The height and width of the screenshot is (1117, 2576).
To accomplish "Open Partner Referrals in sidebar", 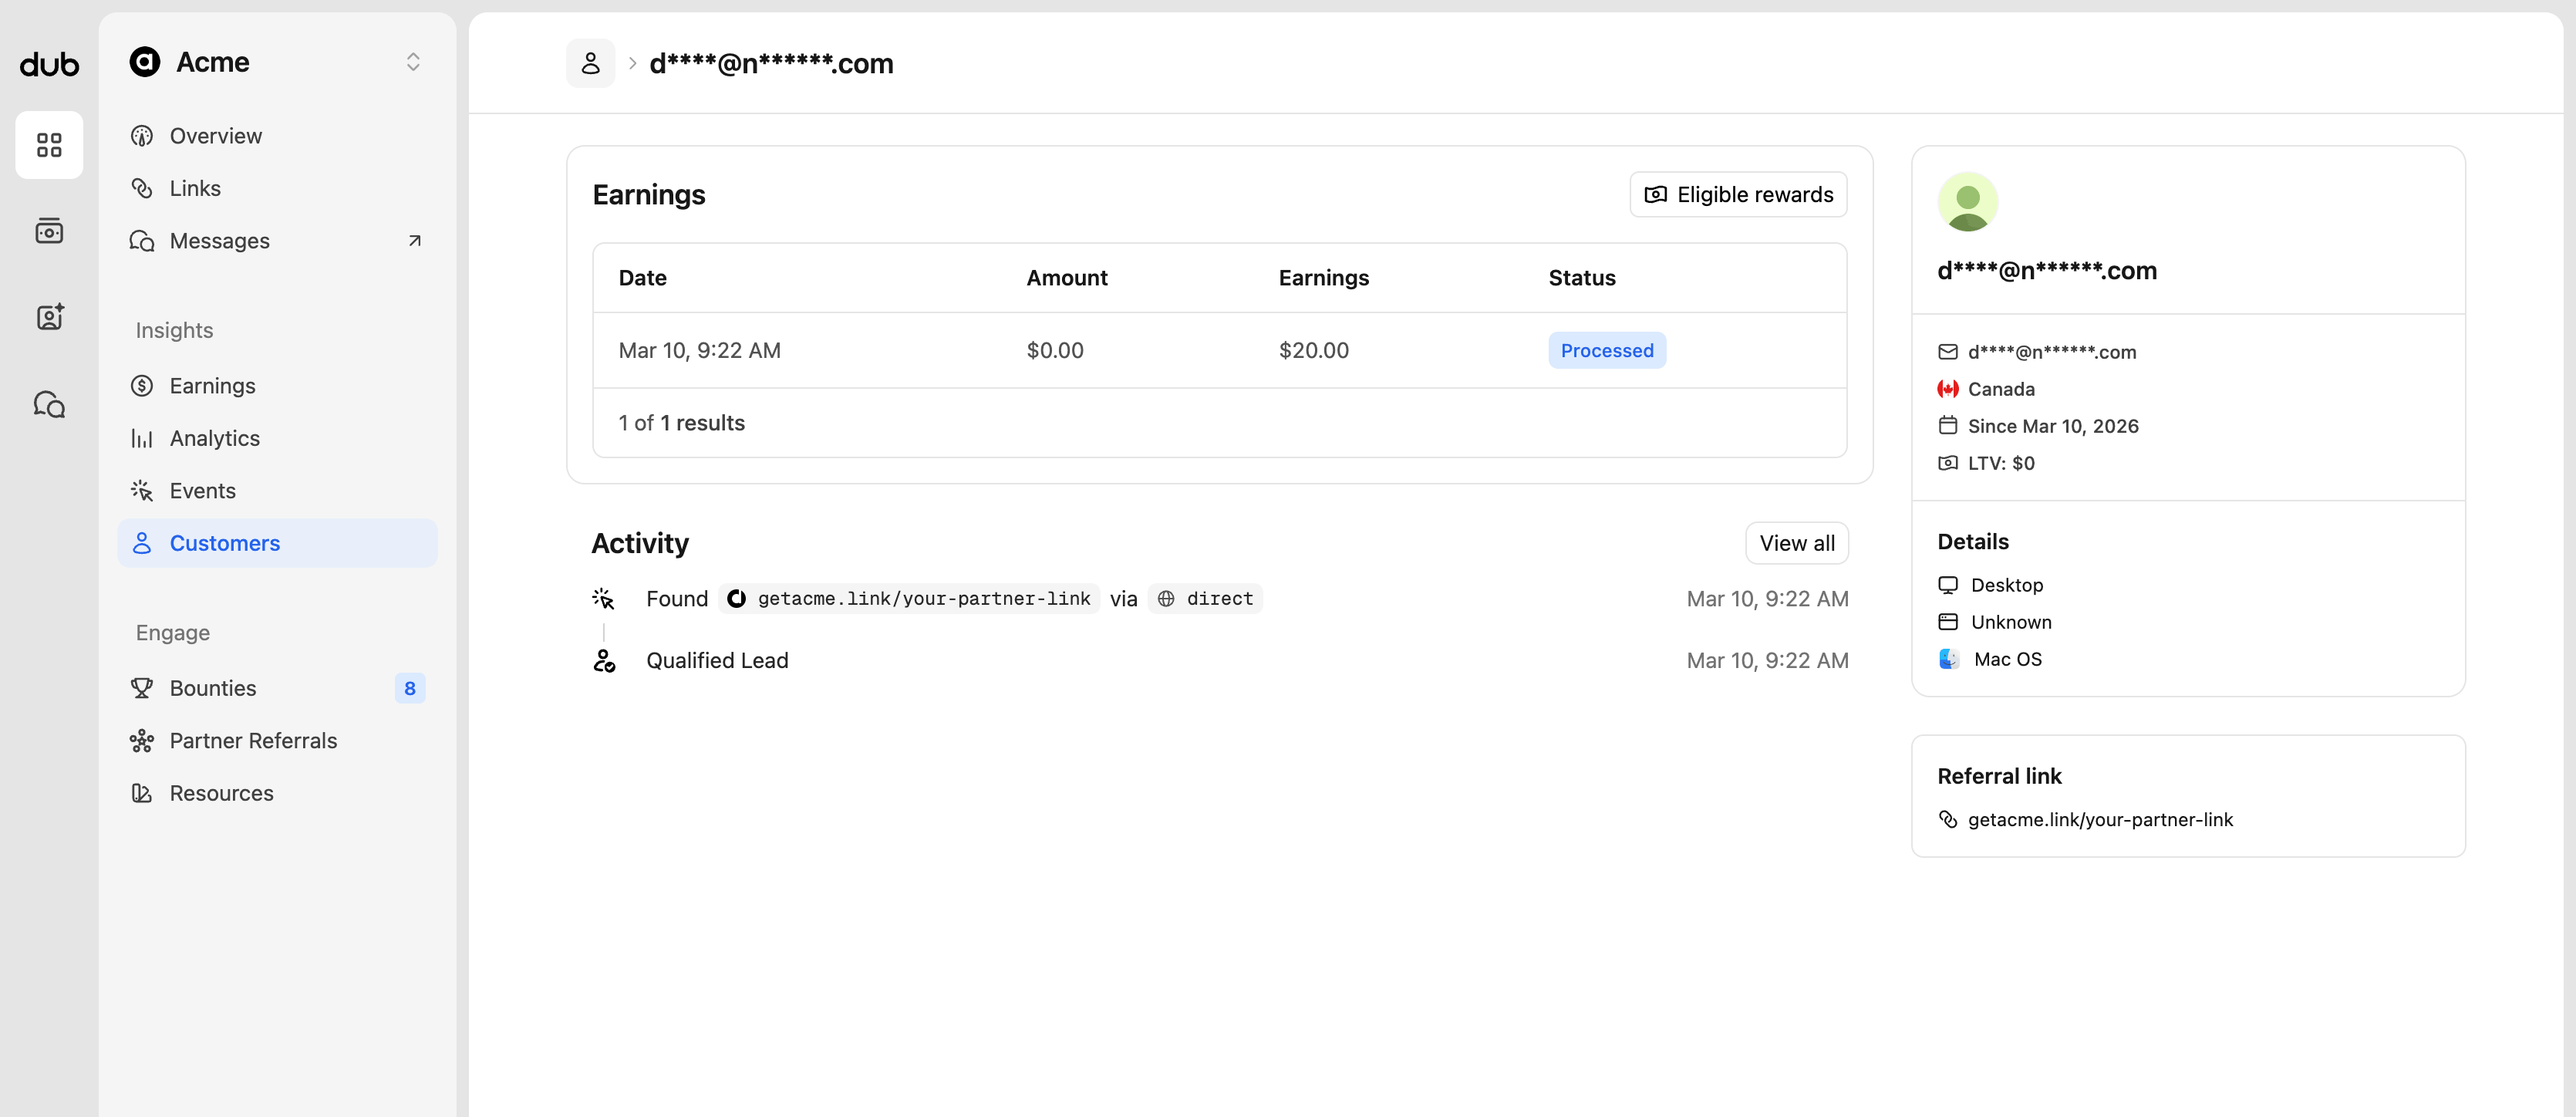I will [x=278, y=741].
